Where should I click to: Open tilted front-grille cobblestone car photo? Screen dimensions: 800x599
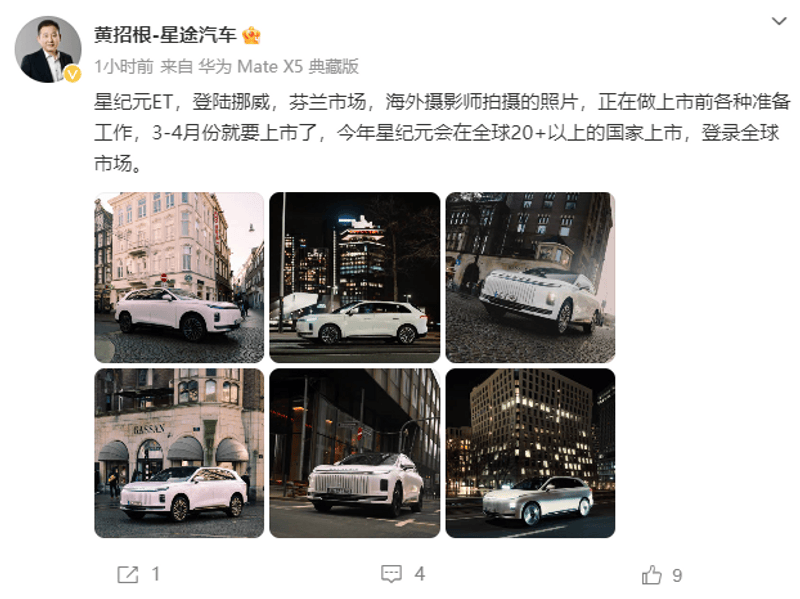pyautogui.click(x=530, y=277)
